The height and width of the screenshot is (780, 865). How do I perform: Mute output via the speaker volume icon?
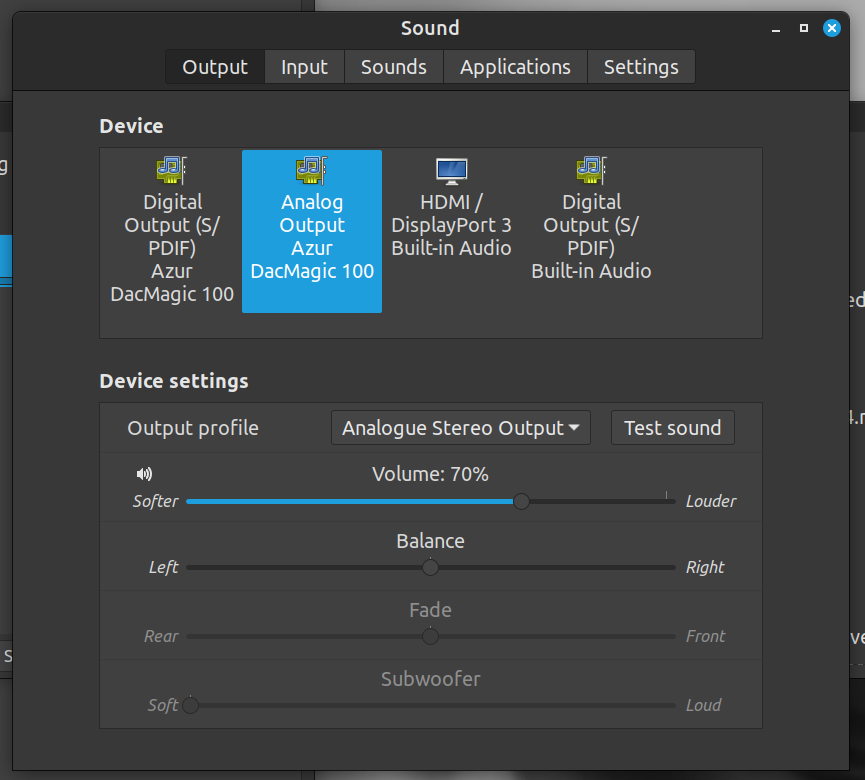click(145, 474)
